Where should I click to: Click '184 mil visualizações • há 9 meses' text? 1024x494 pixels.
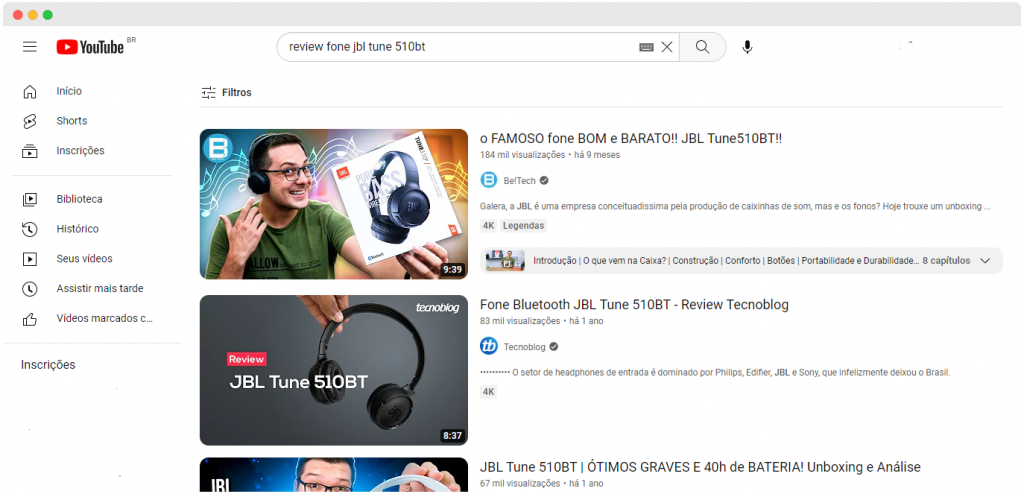point(550,155)
